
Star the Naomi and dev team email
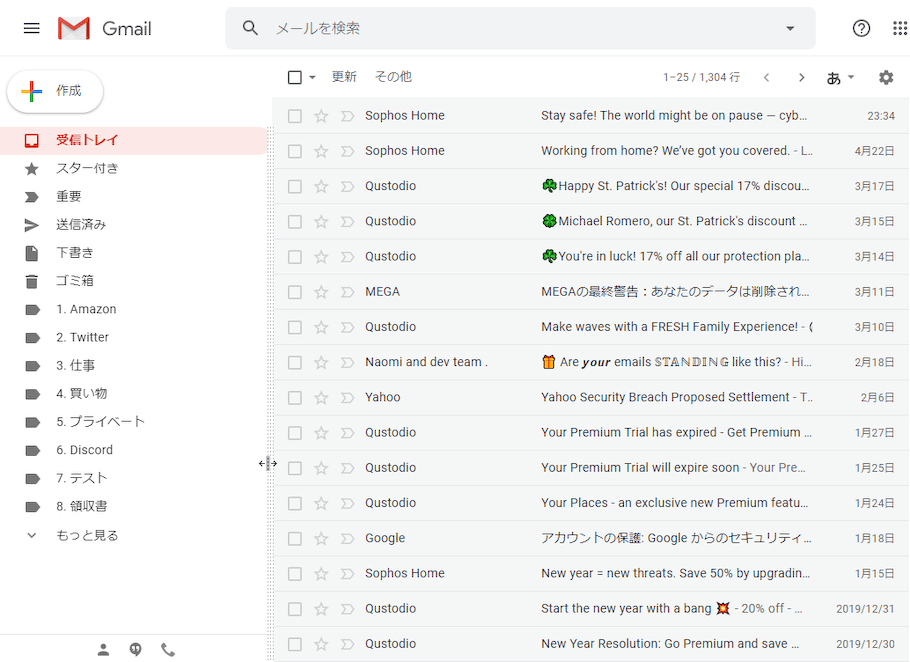point(321,363)
